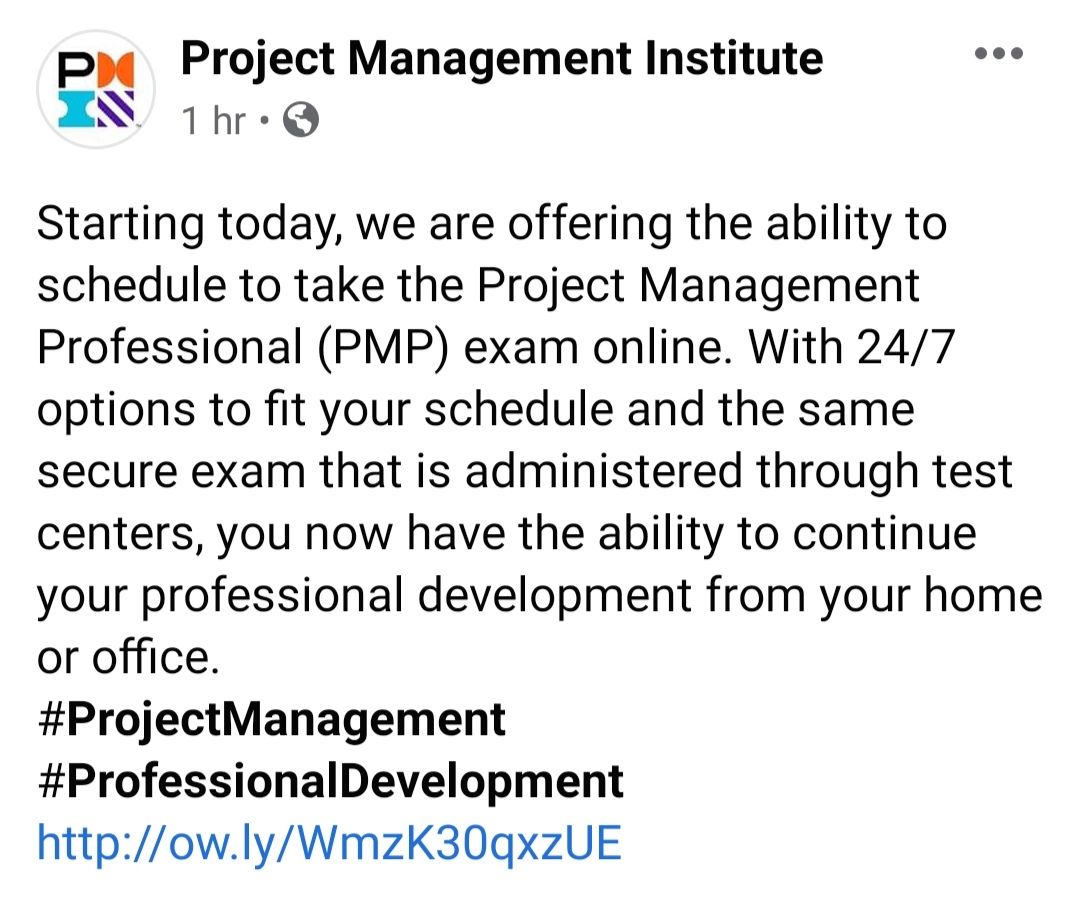Open the PMI profile picture logo

[96, 90]
